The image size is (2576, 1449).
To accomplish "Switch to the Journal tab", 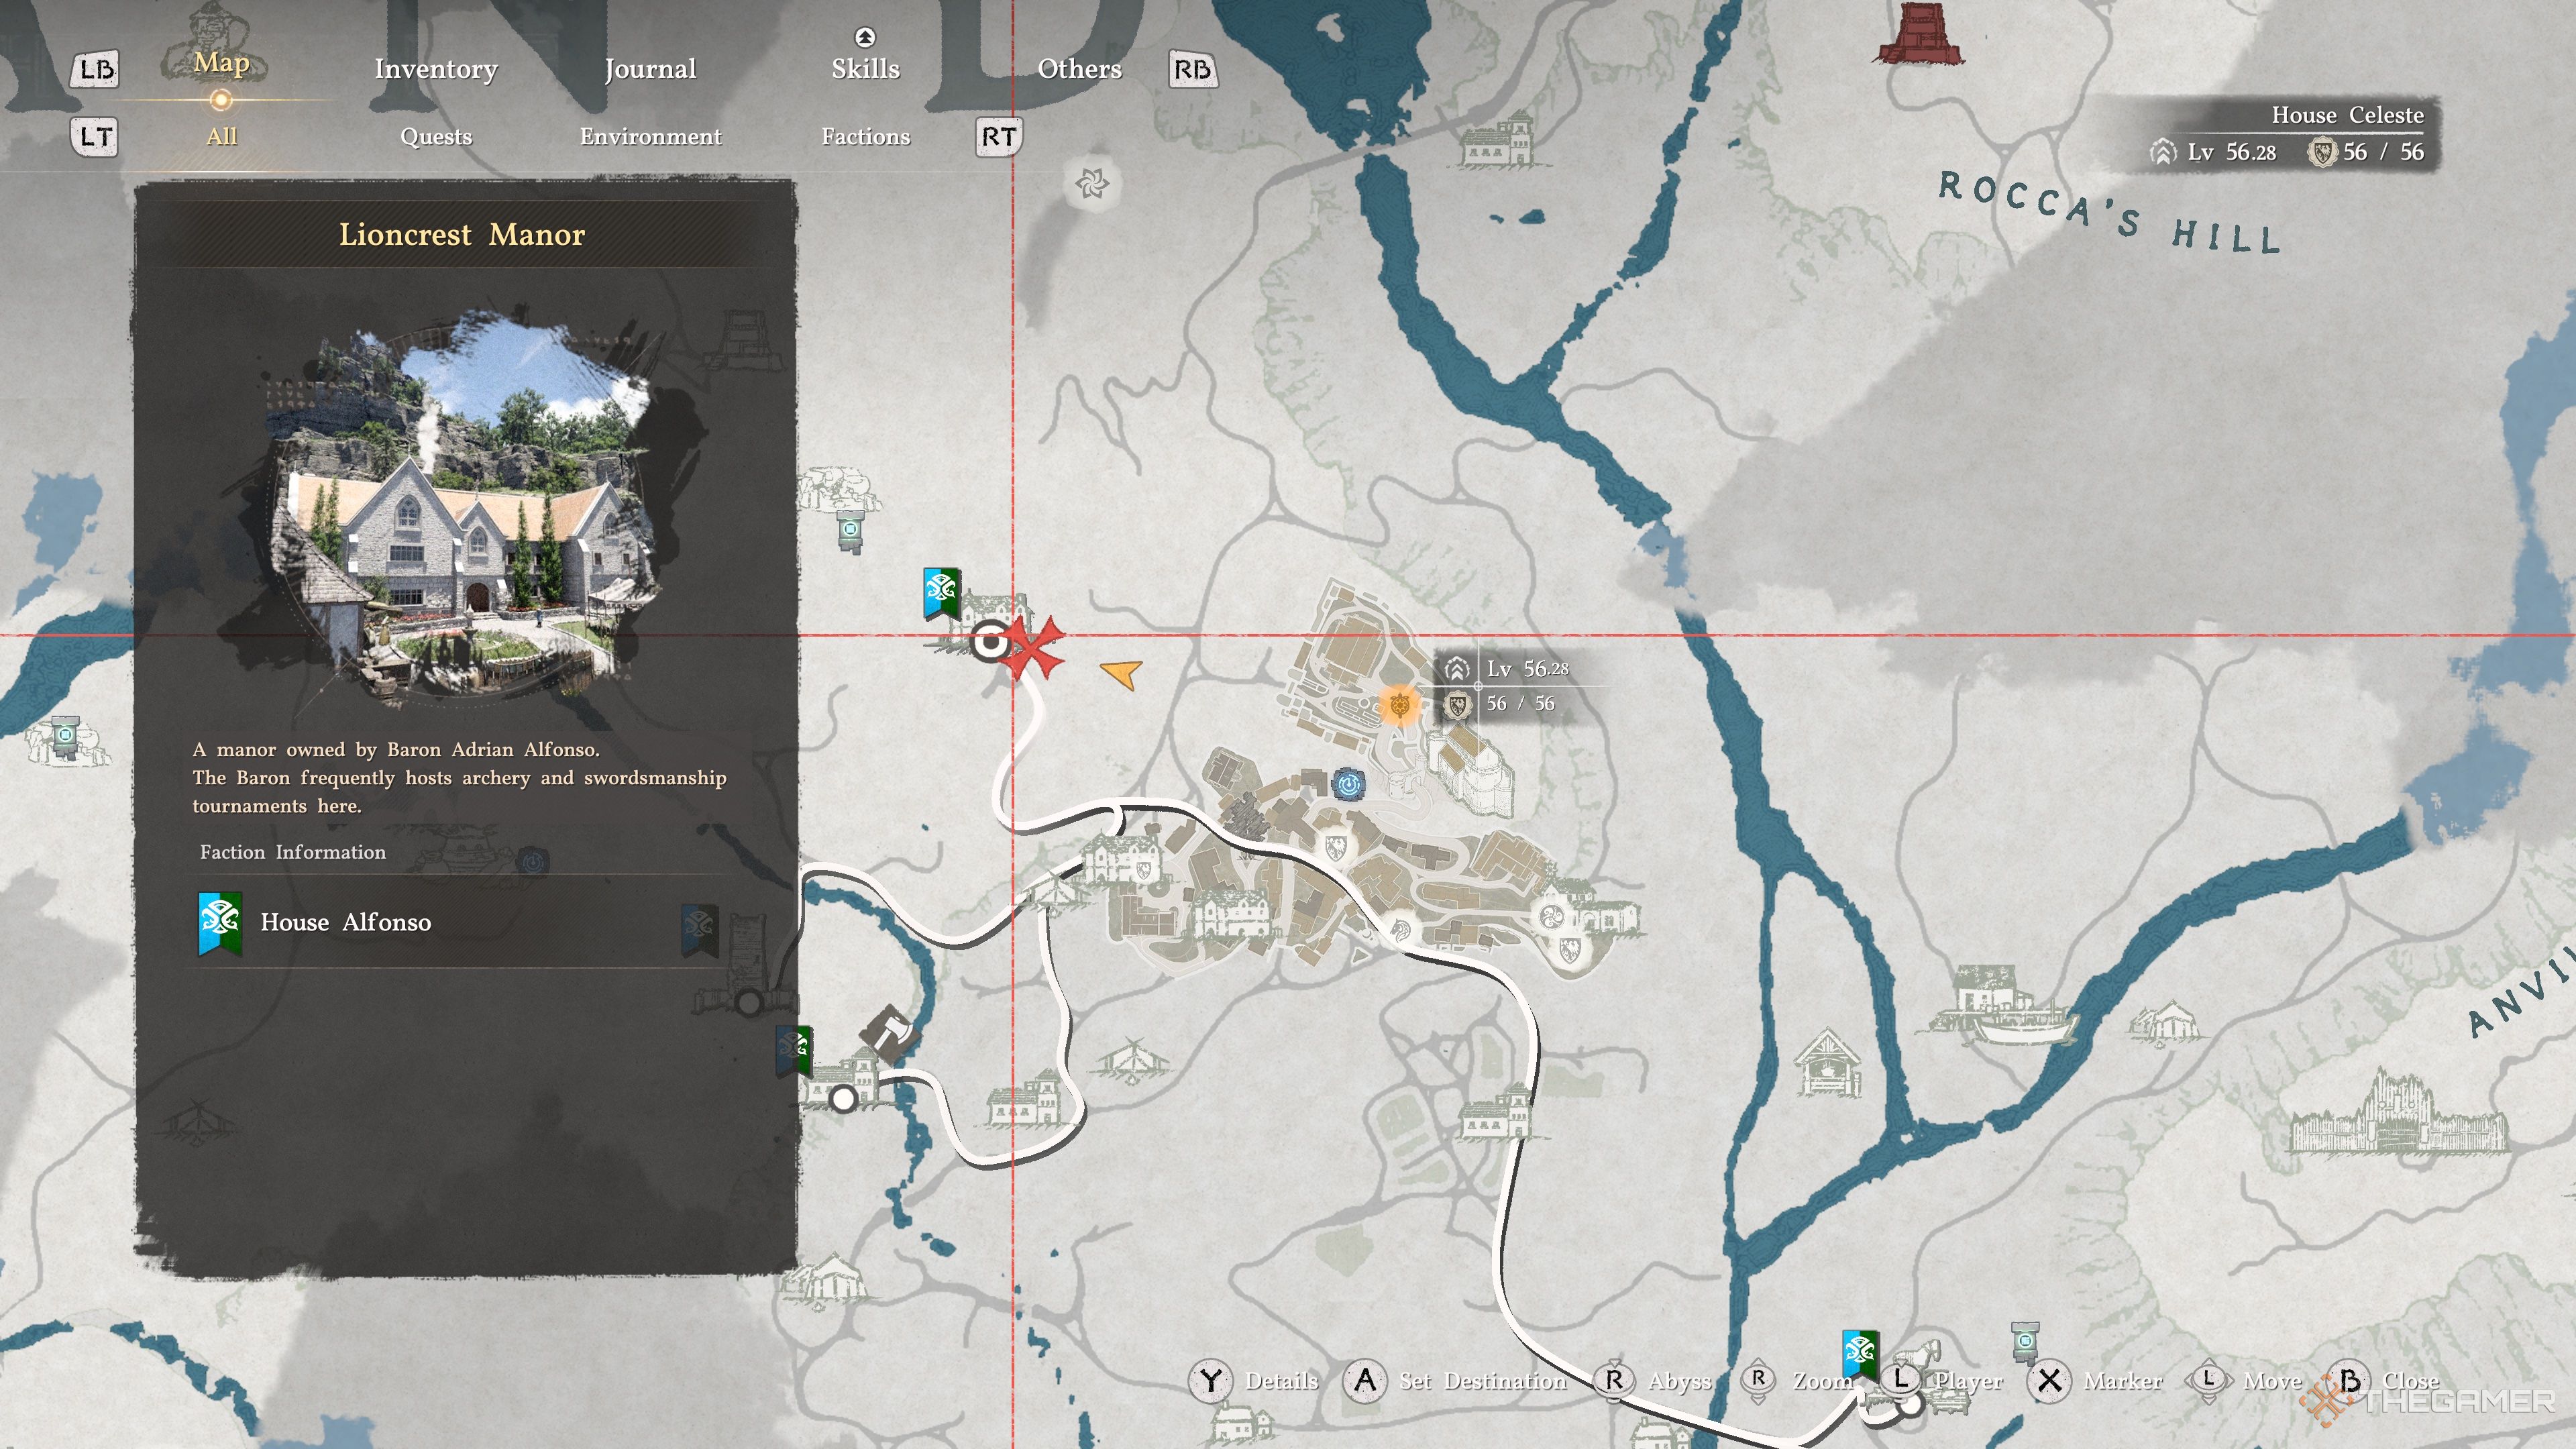I will [x=650, y=69].
